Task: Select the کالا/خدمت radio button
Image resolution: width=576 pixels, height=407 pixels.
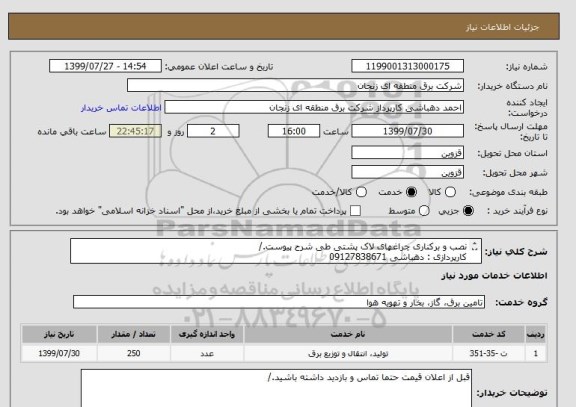Action: [x=361, y=192]
